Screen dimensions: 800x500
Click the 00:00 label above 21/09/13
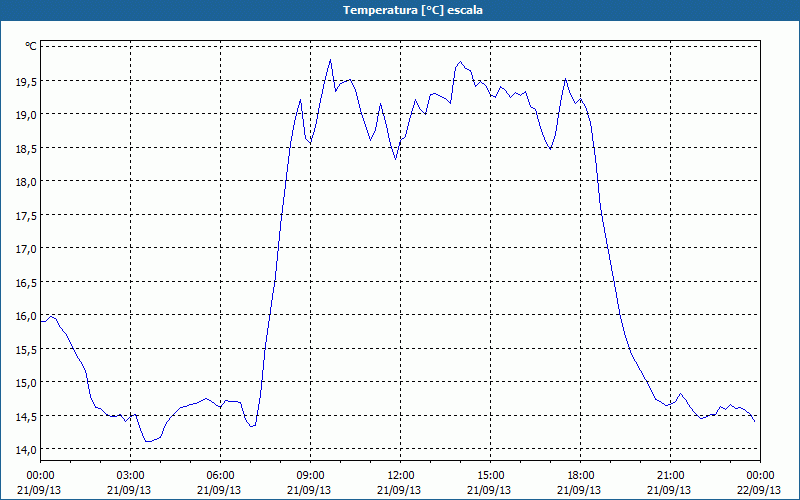click(40, 476)
